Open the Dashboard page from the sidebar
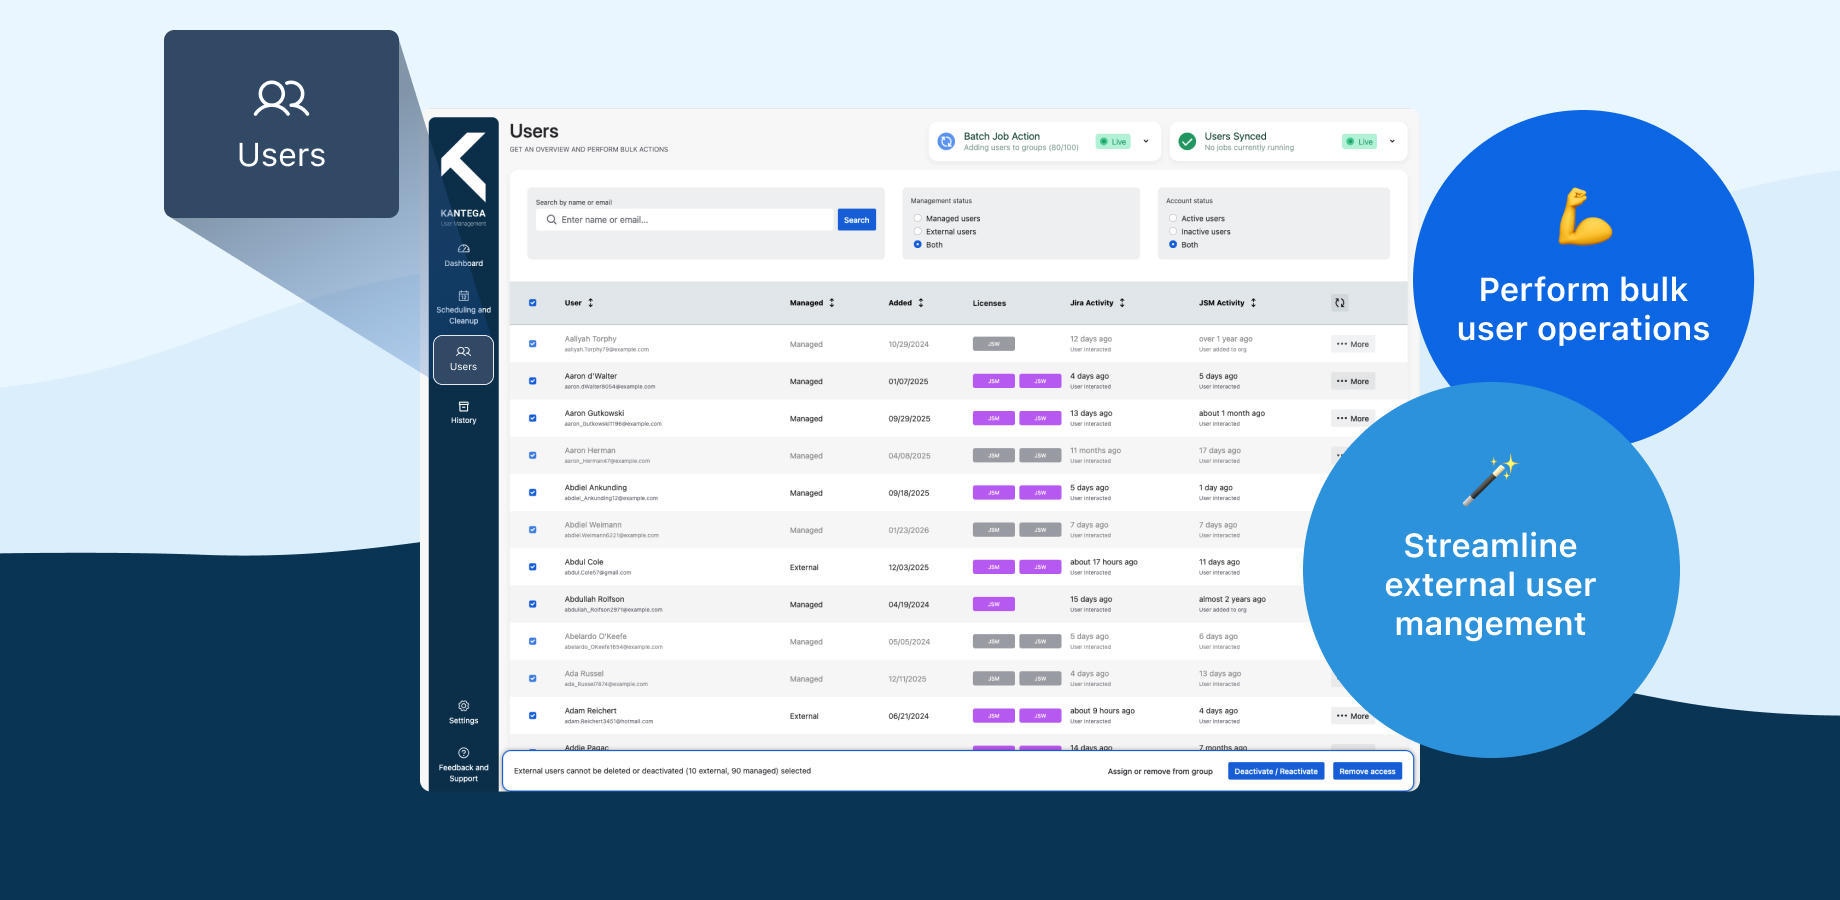Screen dimensions: 1840x900 [x=463, y=256]
